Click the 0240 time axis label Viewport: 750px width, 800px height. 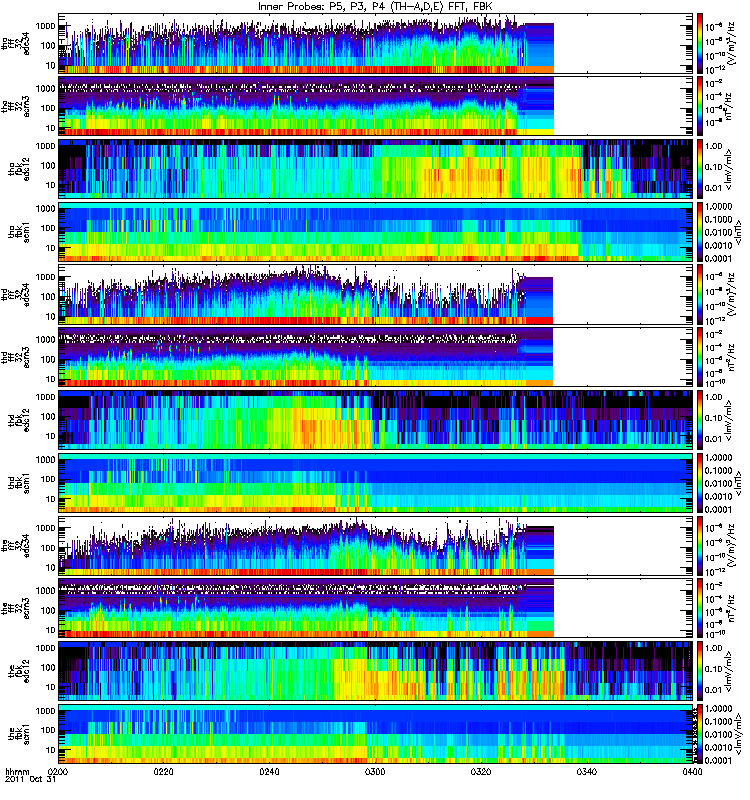pyautogui.click(x=269, y=771)
